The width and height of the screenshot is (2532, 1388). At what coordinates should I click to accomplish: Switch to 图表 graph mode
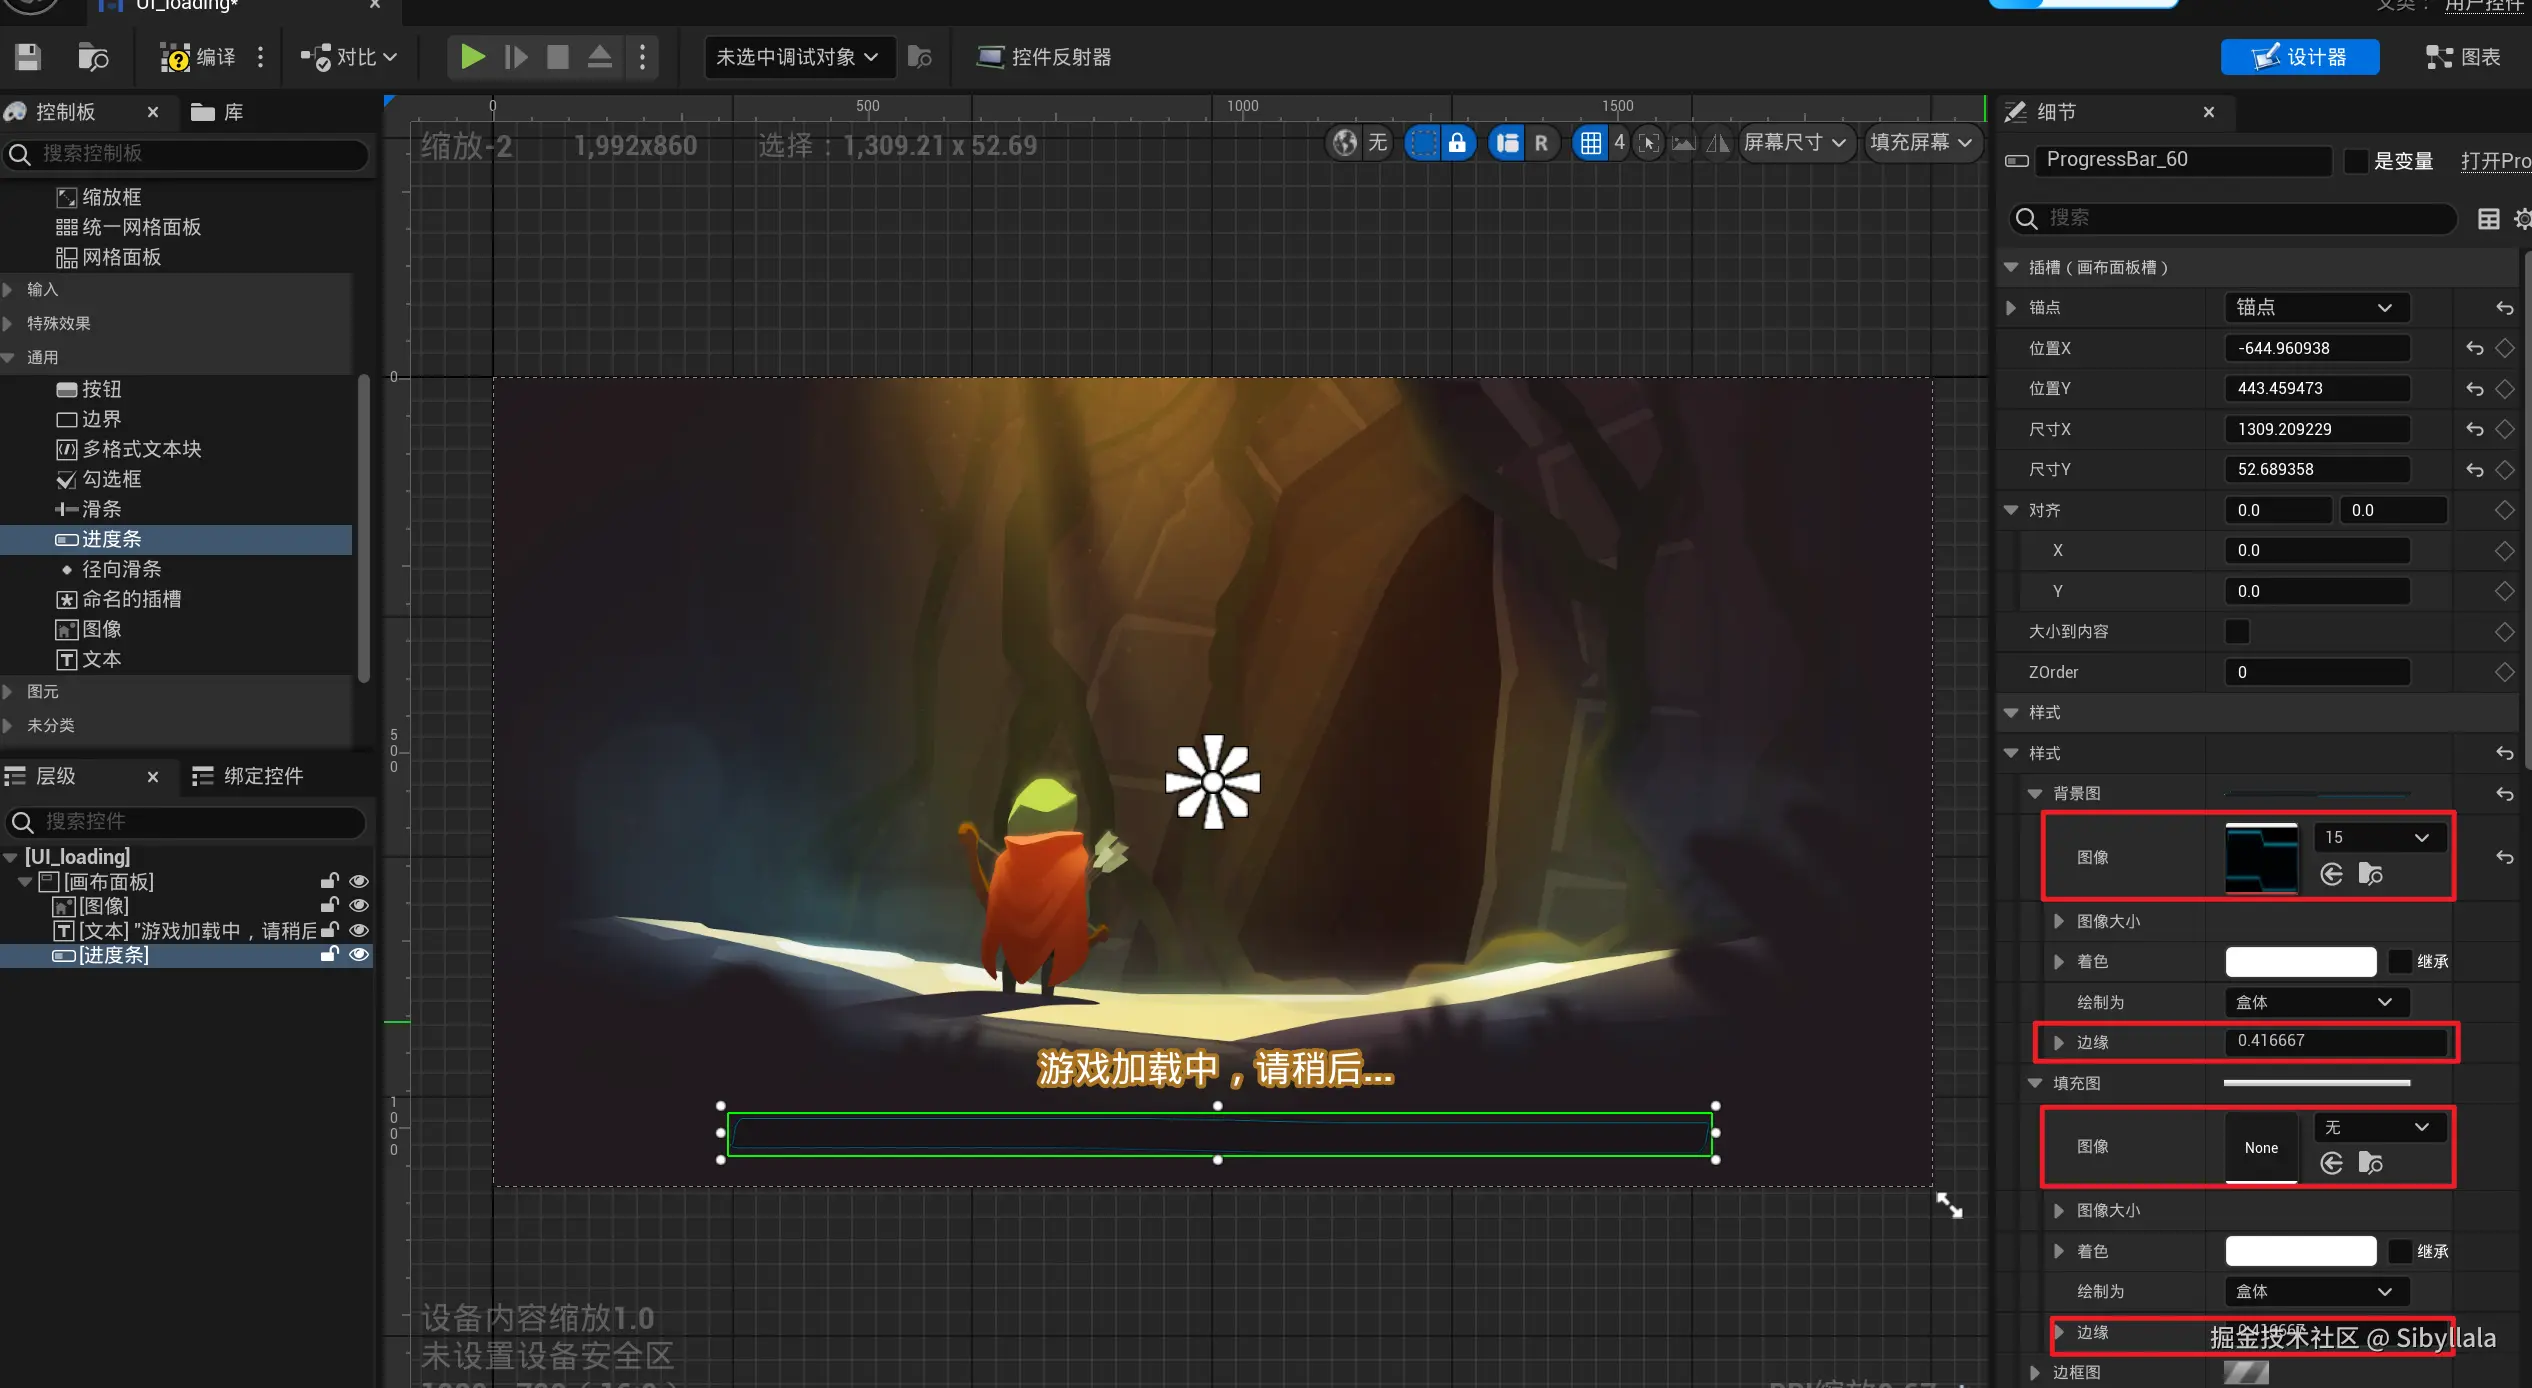(2463, 57)
